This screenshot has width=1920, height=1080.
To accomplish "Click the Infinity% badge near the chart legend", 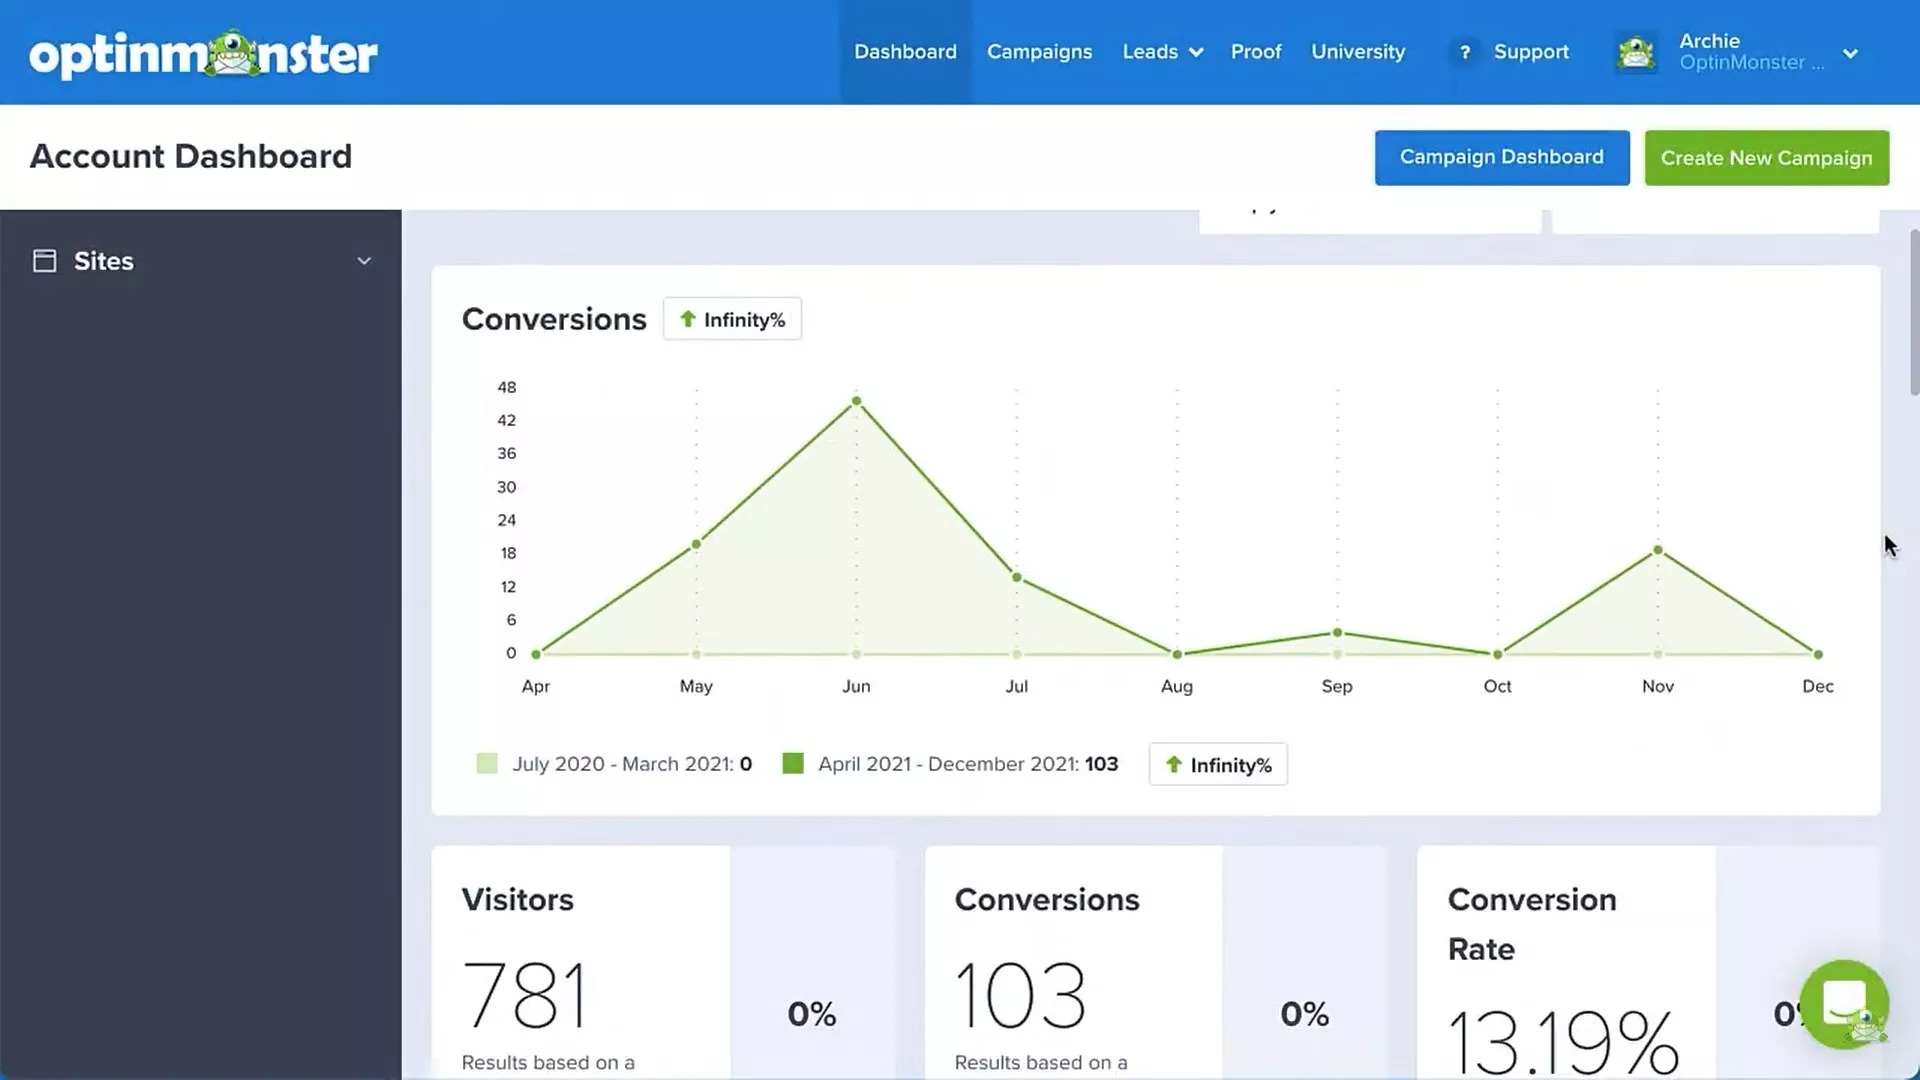I will (1218, 764).
